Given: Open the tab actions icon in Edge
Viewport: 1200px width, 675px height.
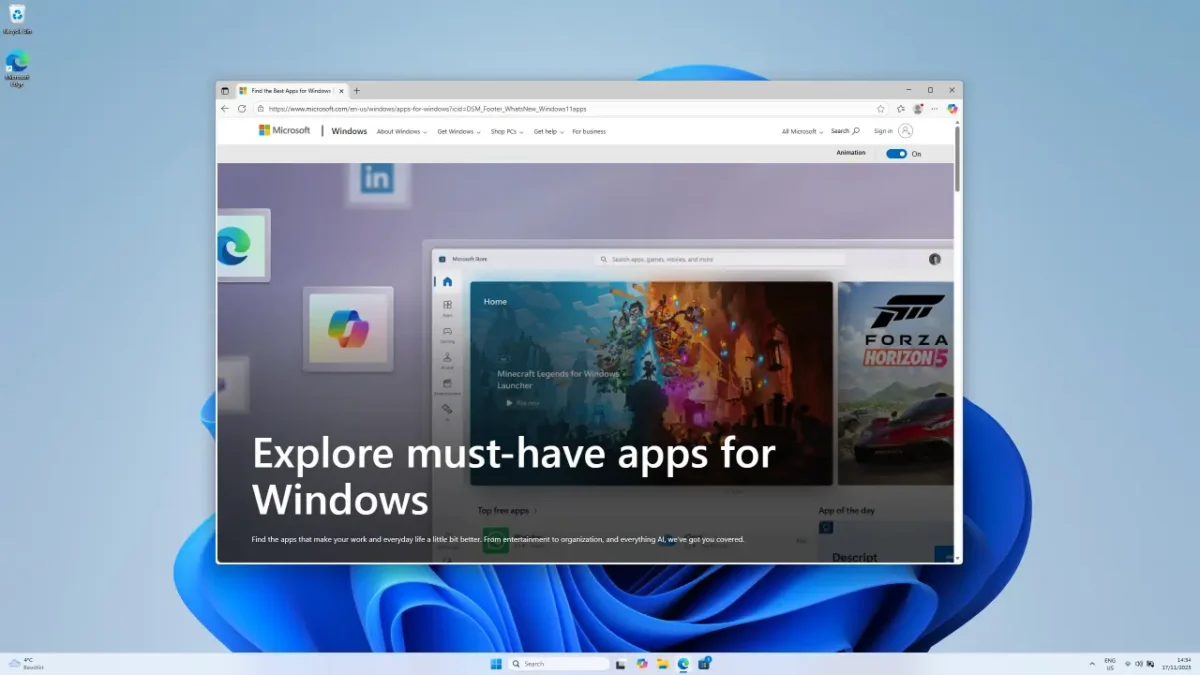Looking at the screenshot, I should pyautogui.click(x=225, y=91).
